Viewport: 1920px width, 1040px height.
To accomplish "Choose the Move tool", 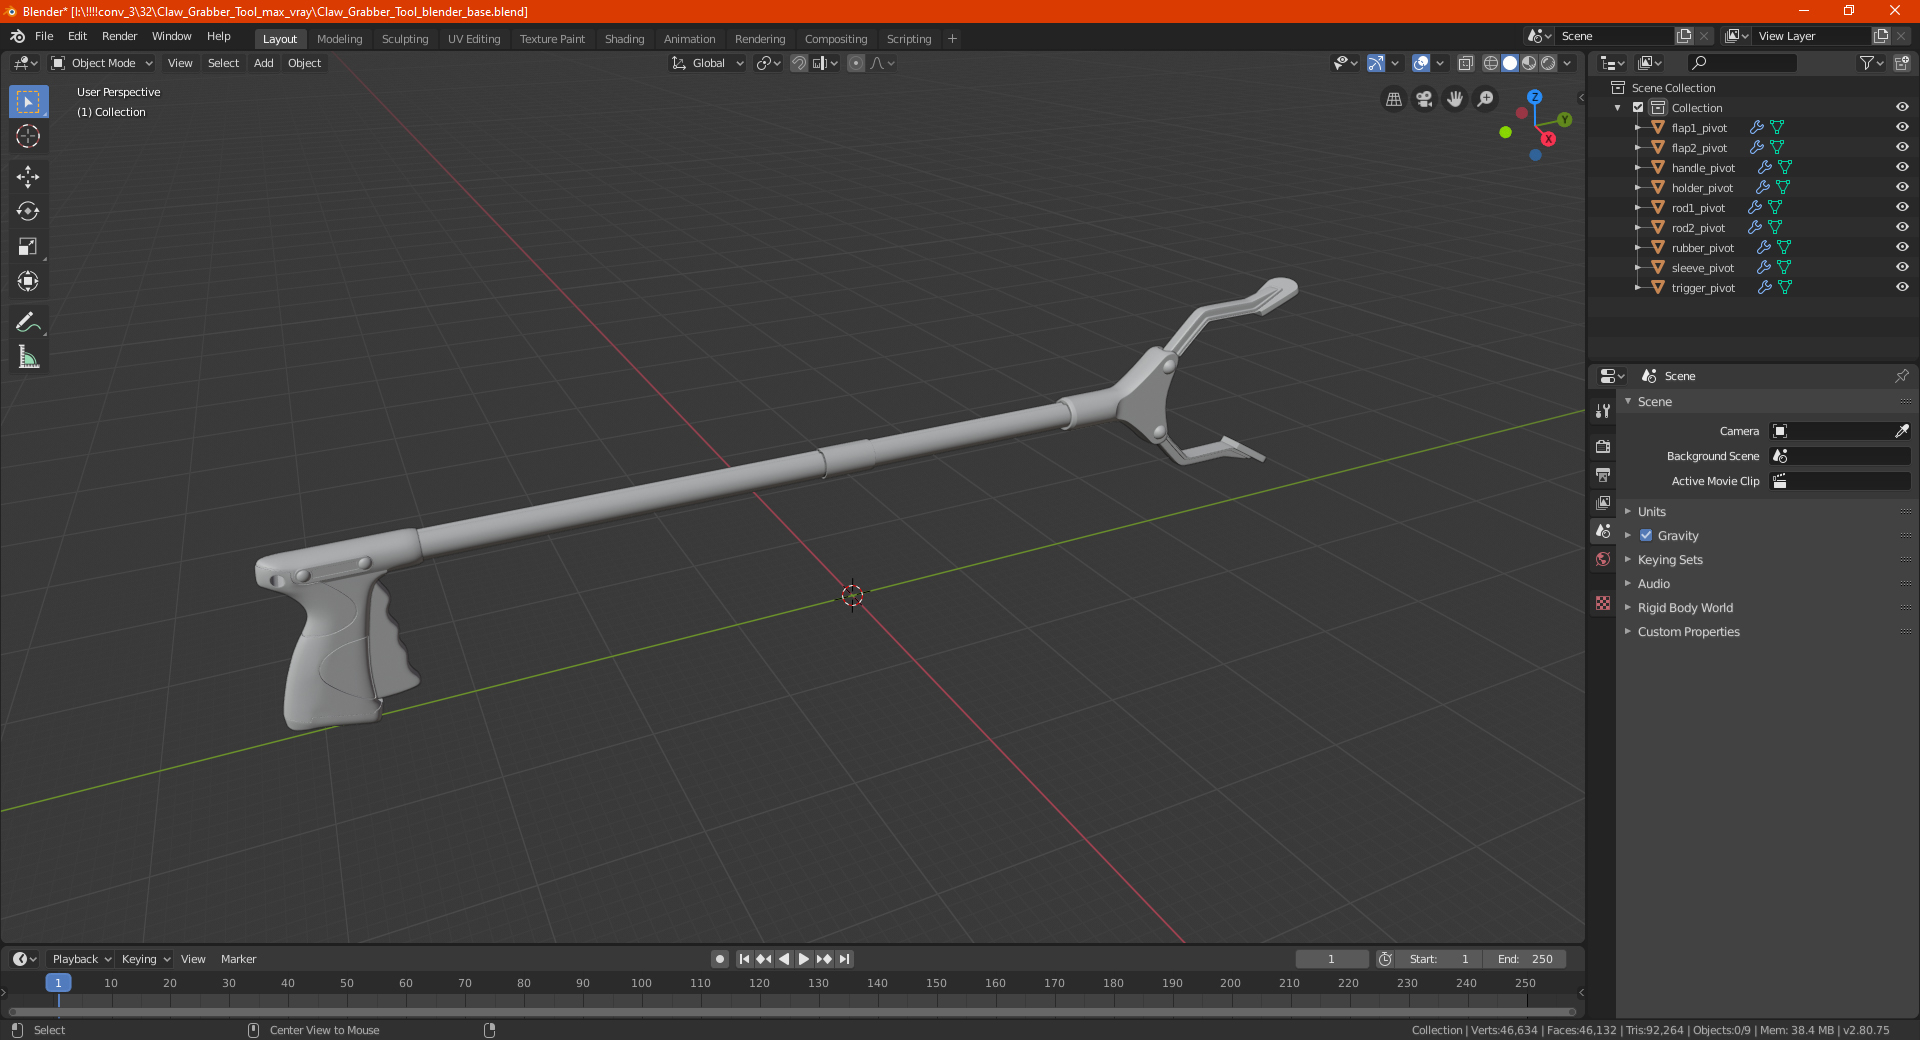I will click(x=28, y=177).
